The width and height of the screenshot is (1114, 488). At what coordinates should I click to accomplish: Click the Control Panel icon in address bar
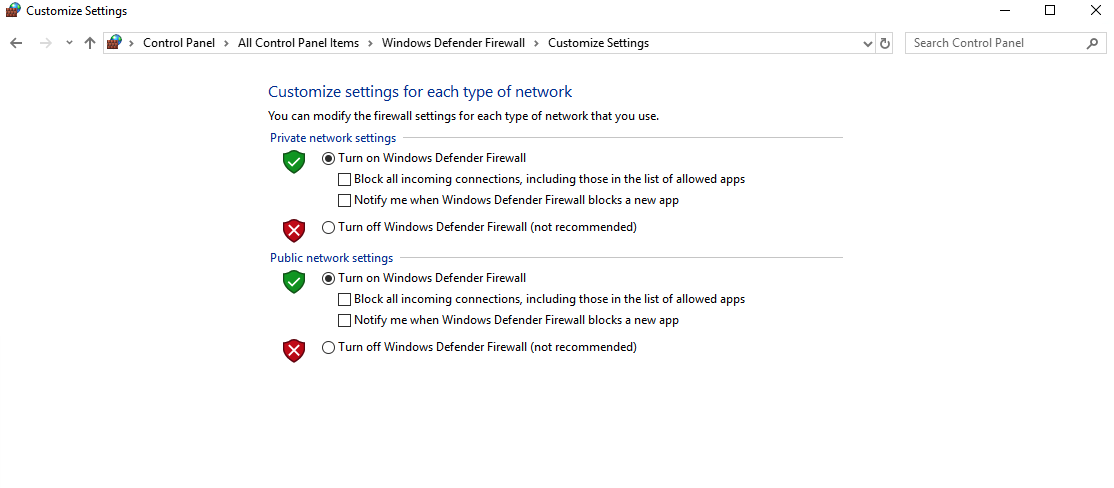(x=115, y=43)
